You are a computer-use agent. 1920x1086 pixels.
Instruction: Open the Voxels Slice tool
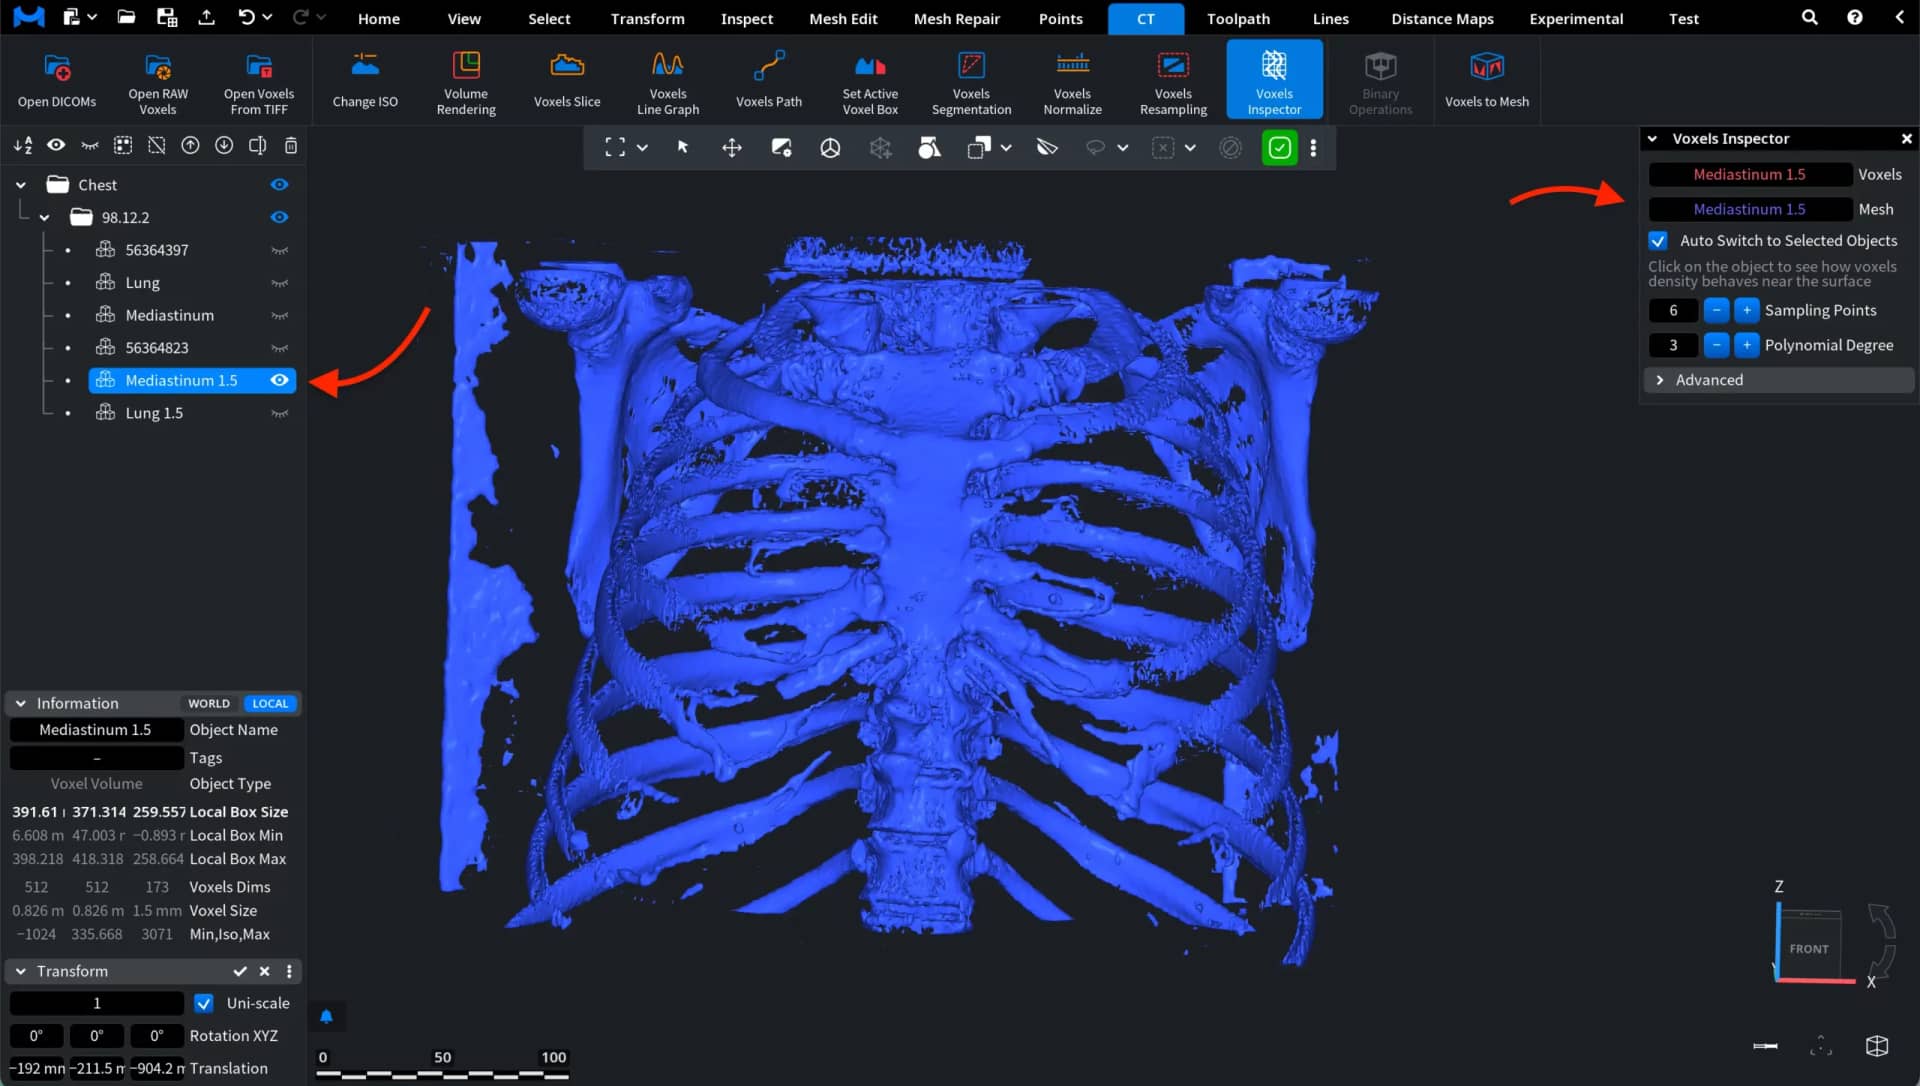(x=567, y=81)
